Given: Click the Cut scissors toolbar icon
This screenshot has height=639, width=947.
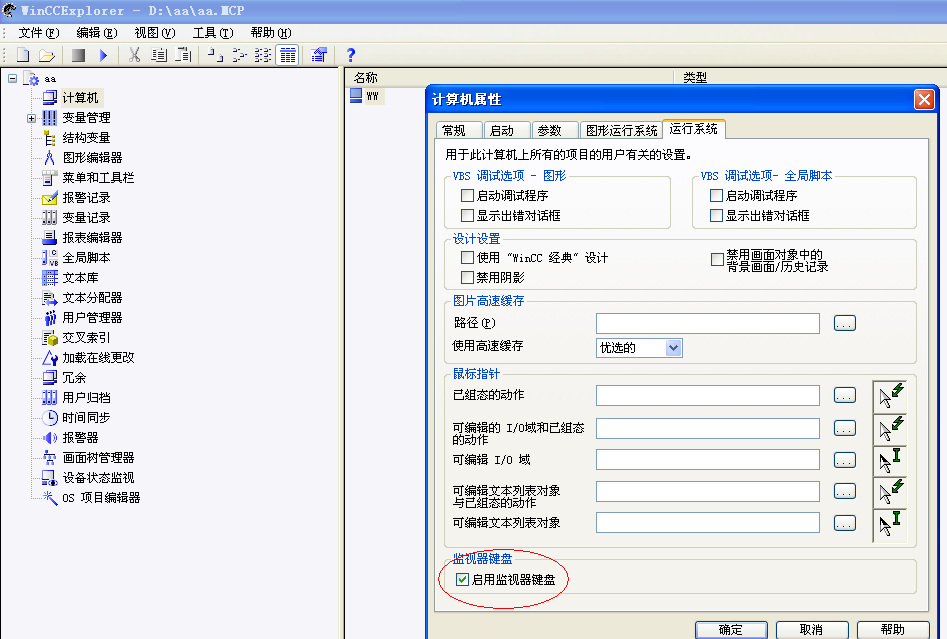Looking at the screenshot, I should coord(135,55).
